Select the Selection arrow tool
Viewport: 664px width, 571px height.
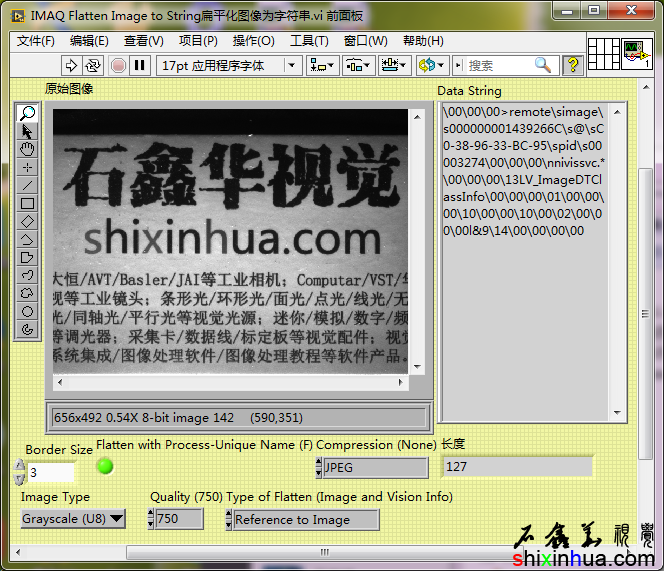[28, 131]
